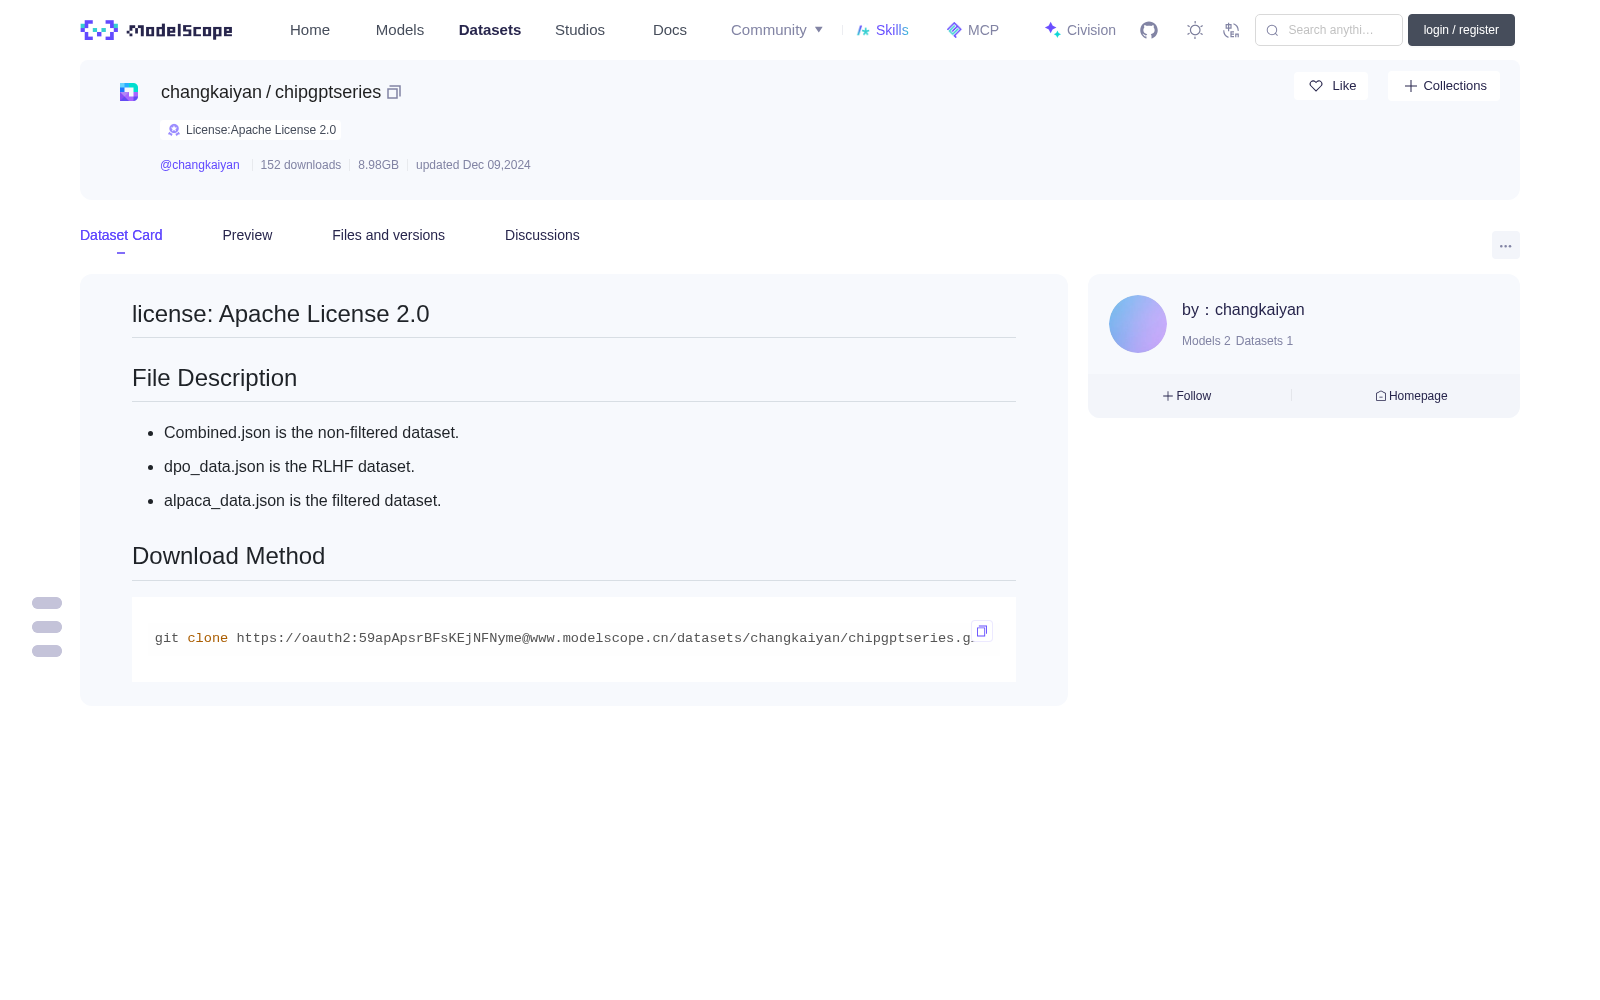Viewport: 1600px width, 1000px height.
Task: Open the Docs page
Action: pos(670,30)
